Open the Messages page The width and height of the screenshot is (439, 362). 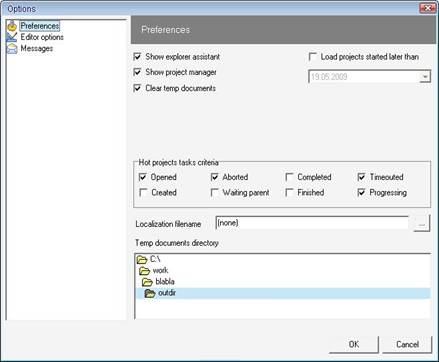click(37, 49)
